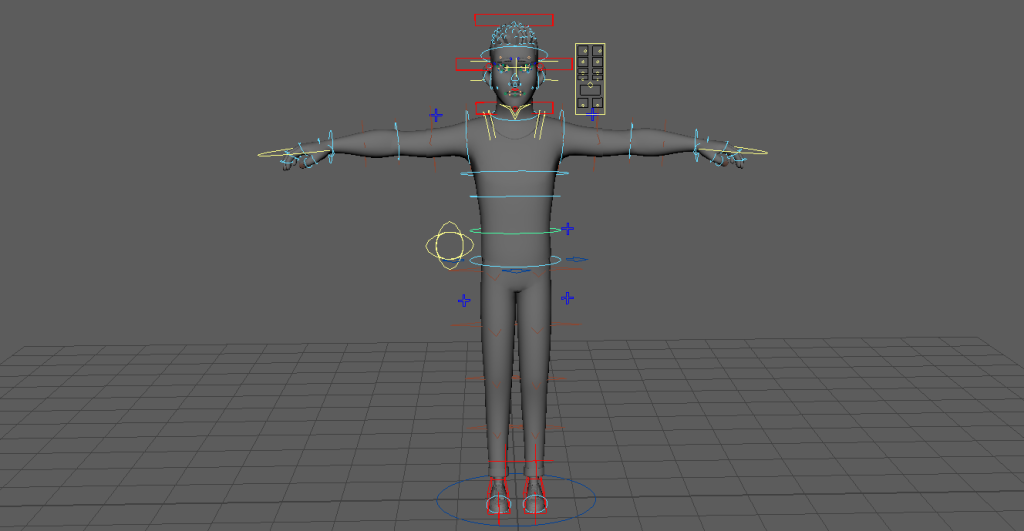Select large blue ellipse control around the feet
Image resolution: width=1024 pixels, height=531 pixels.
click(516, 500)
